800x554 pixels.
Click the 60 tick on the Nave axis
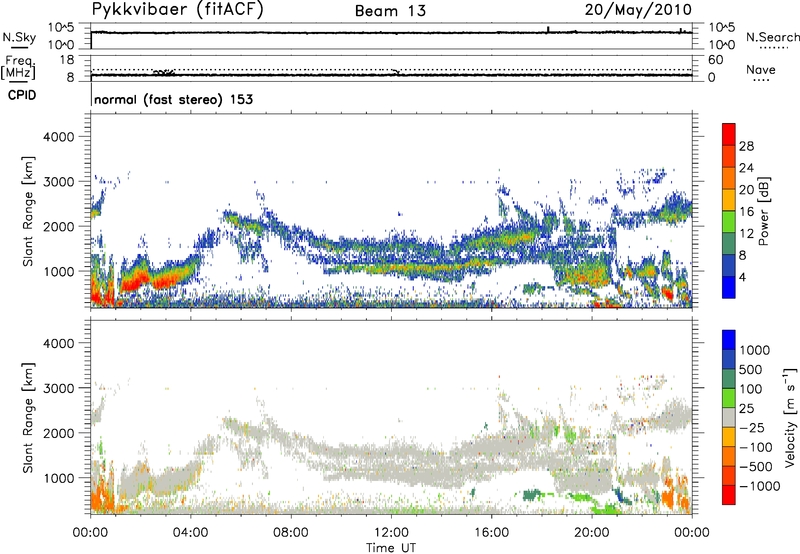pos(716,60)
